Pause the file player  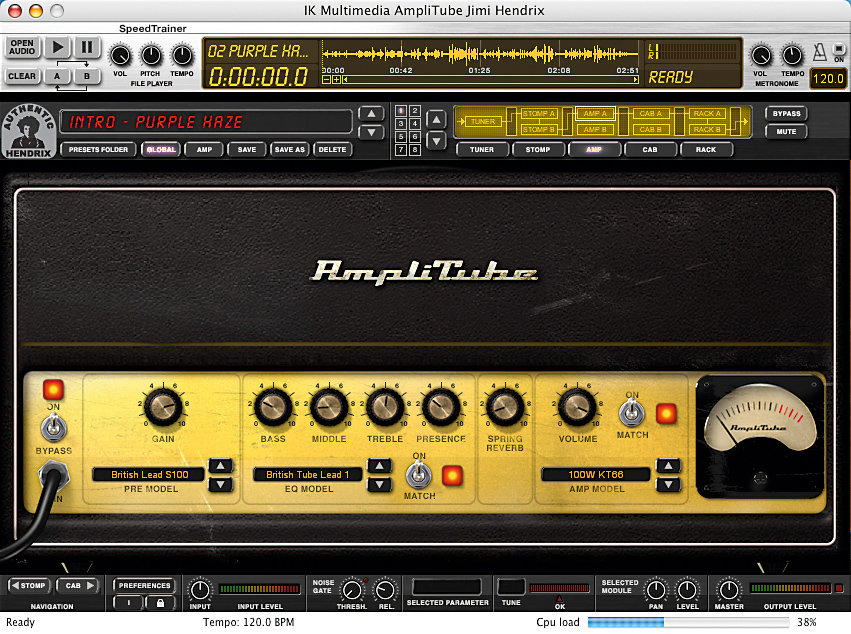click(x=87, y=48)
